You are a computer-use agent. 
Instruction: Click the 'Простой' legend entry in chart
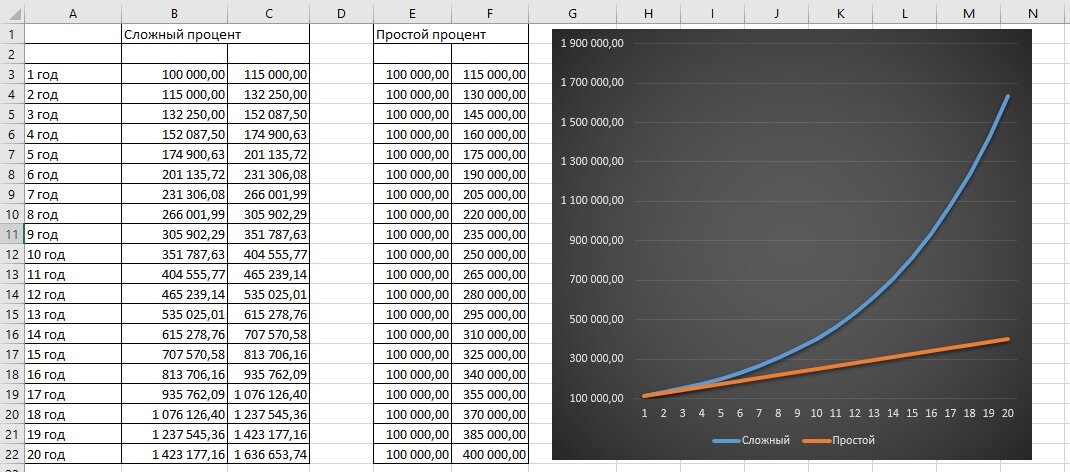pyautogui.click(x=839, y=441)
